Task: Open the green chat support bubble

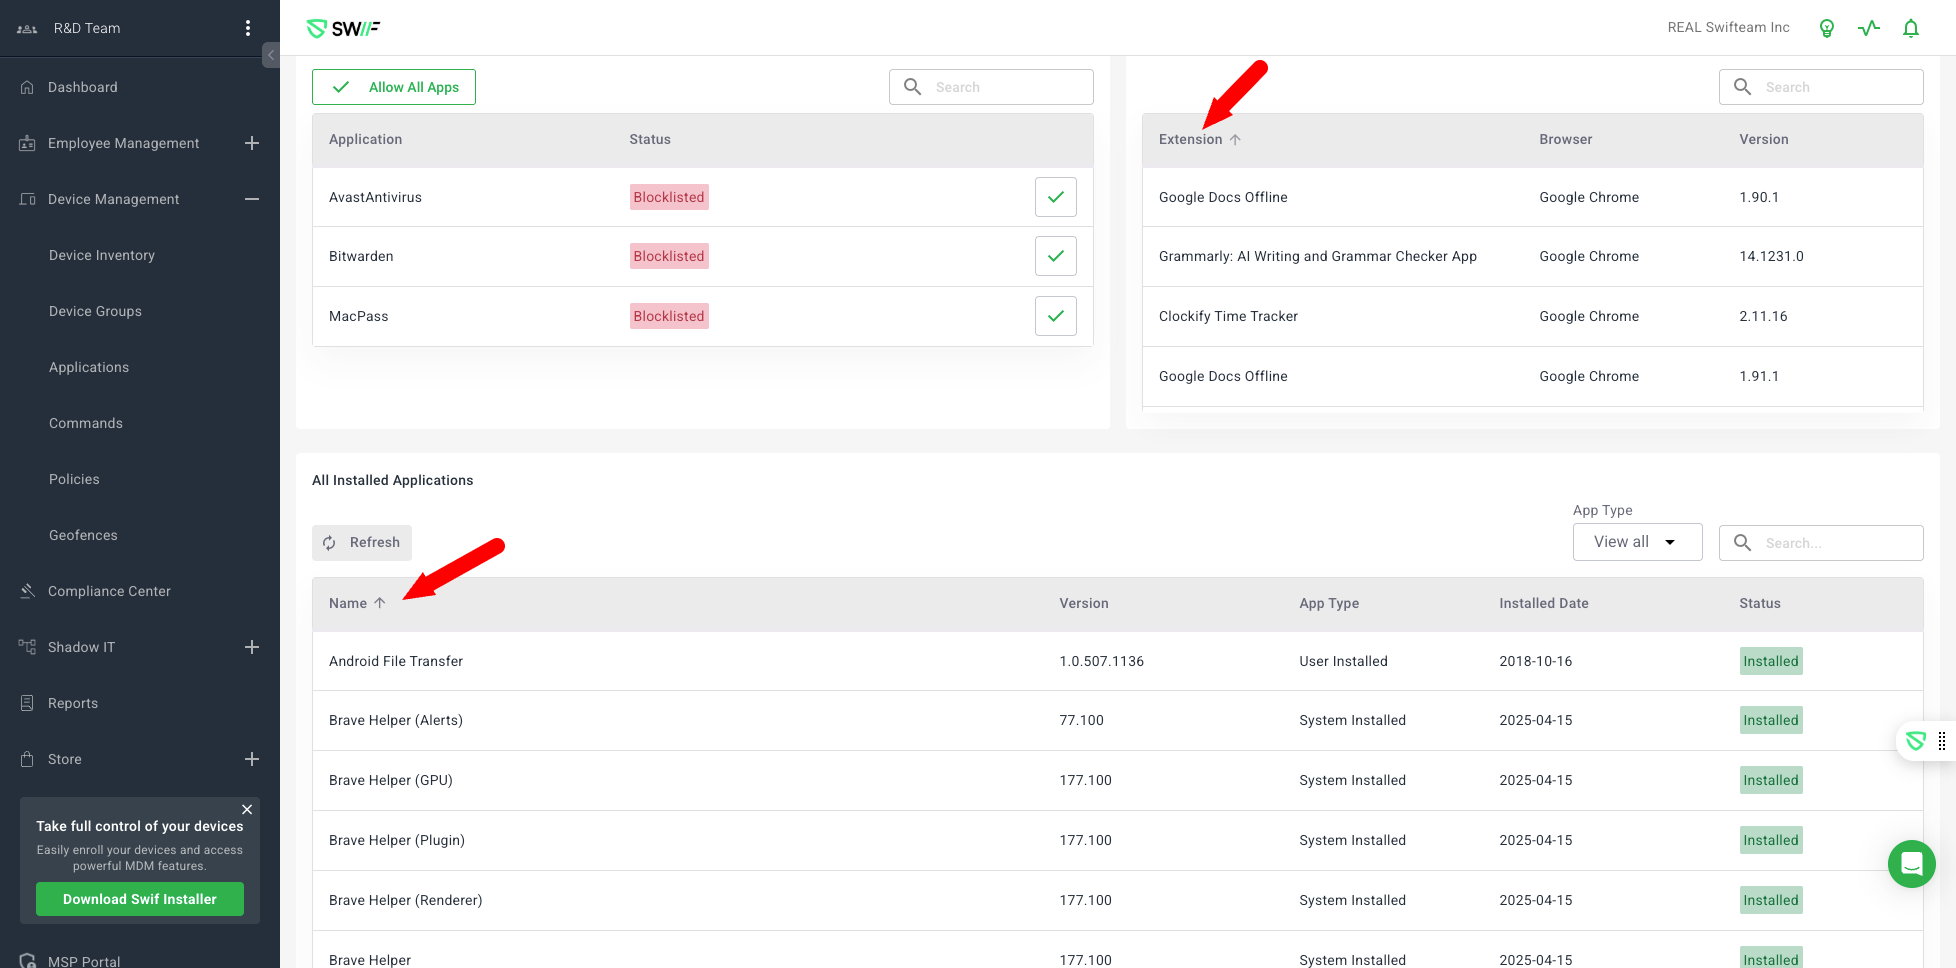Action: (1911, 863)
